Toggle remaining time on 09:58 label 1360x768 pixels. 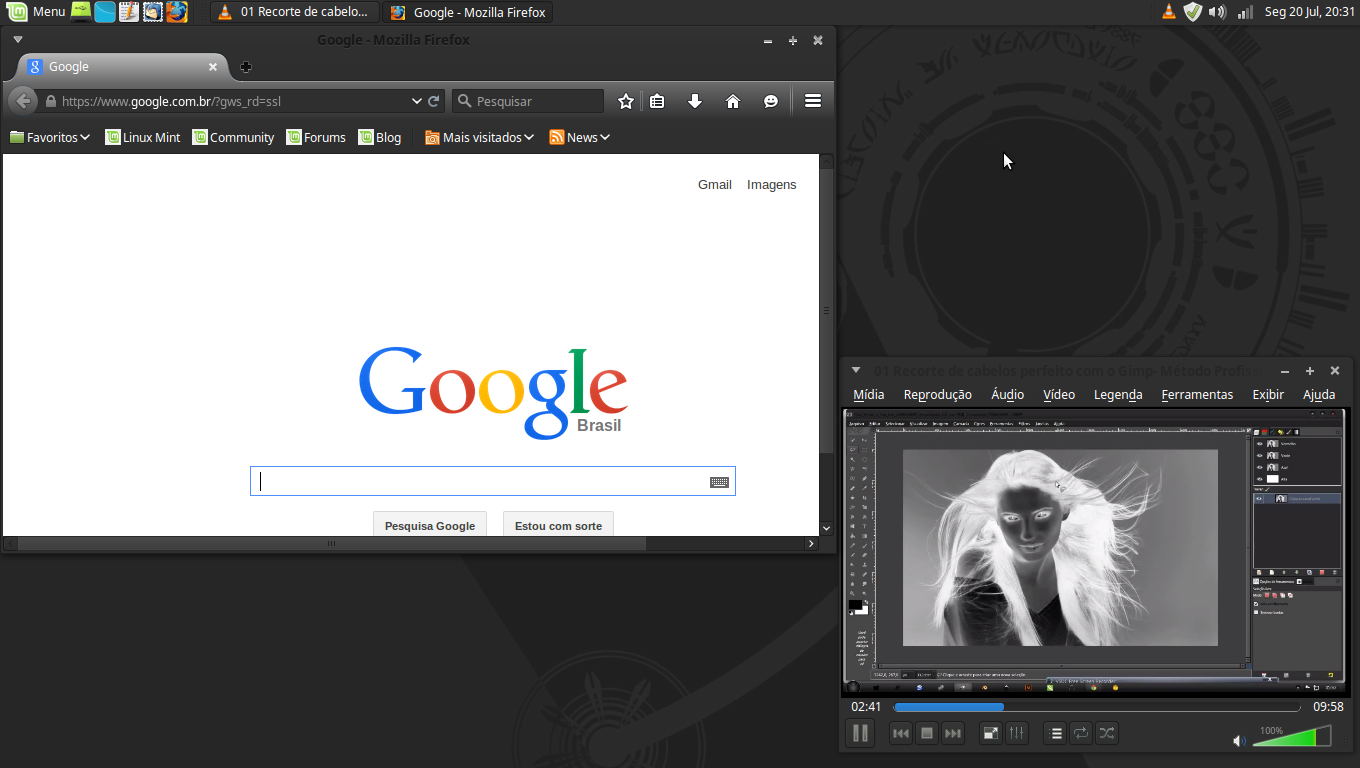pyautogui.click(x=1328, y=707)
